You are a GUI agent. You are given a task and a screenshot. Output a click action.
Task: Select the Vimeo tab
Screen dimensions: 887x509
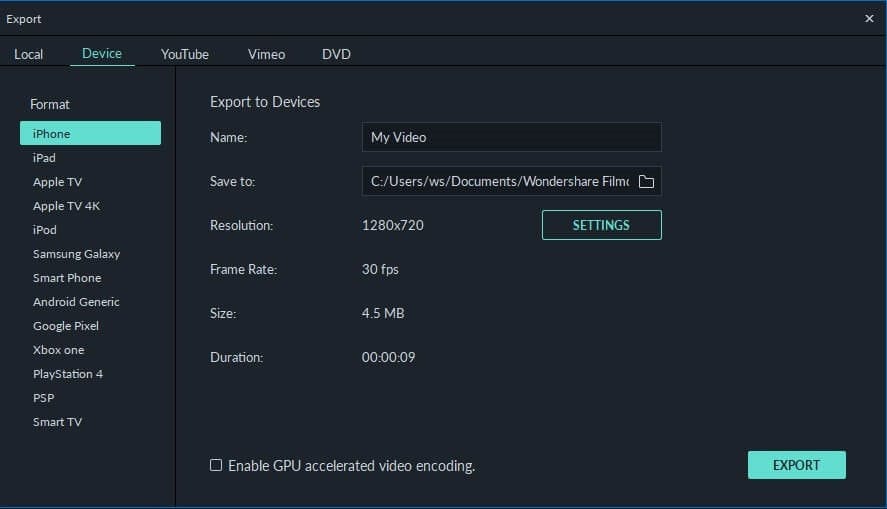point(266,54)
